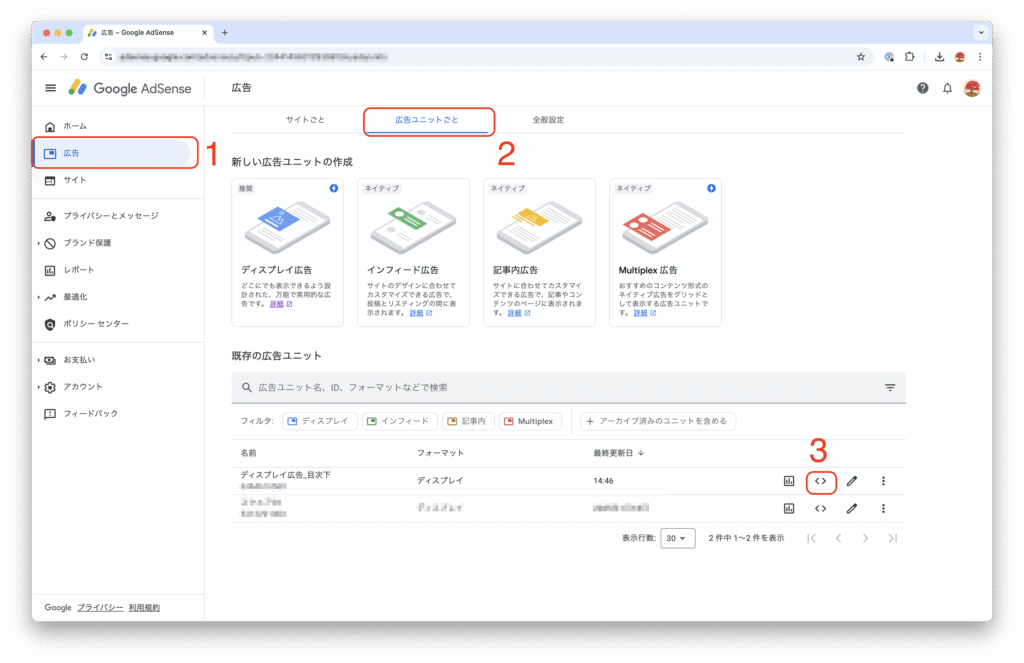Open a new browser tab
The image size is (1024, 663).
coord(225,33)
